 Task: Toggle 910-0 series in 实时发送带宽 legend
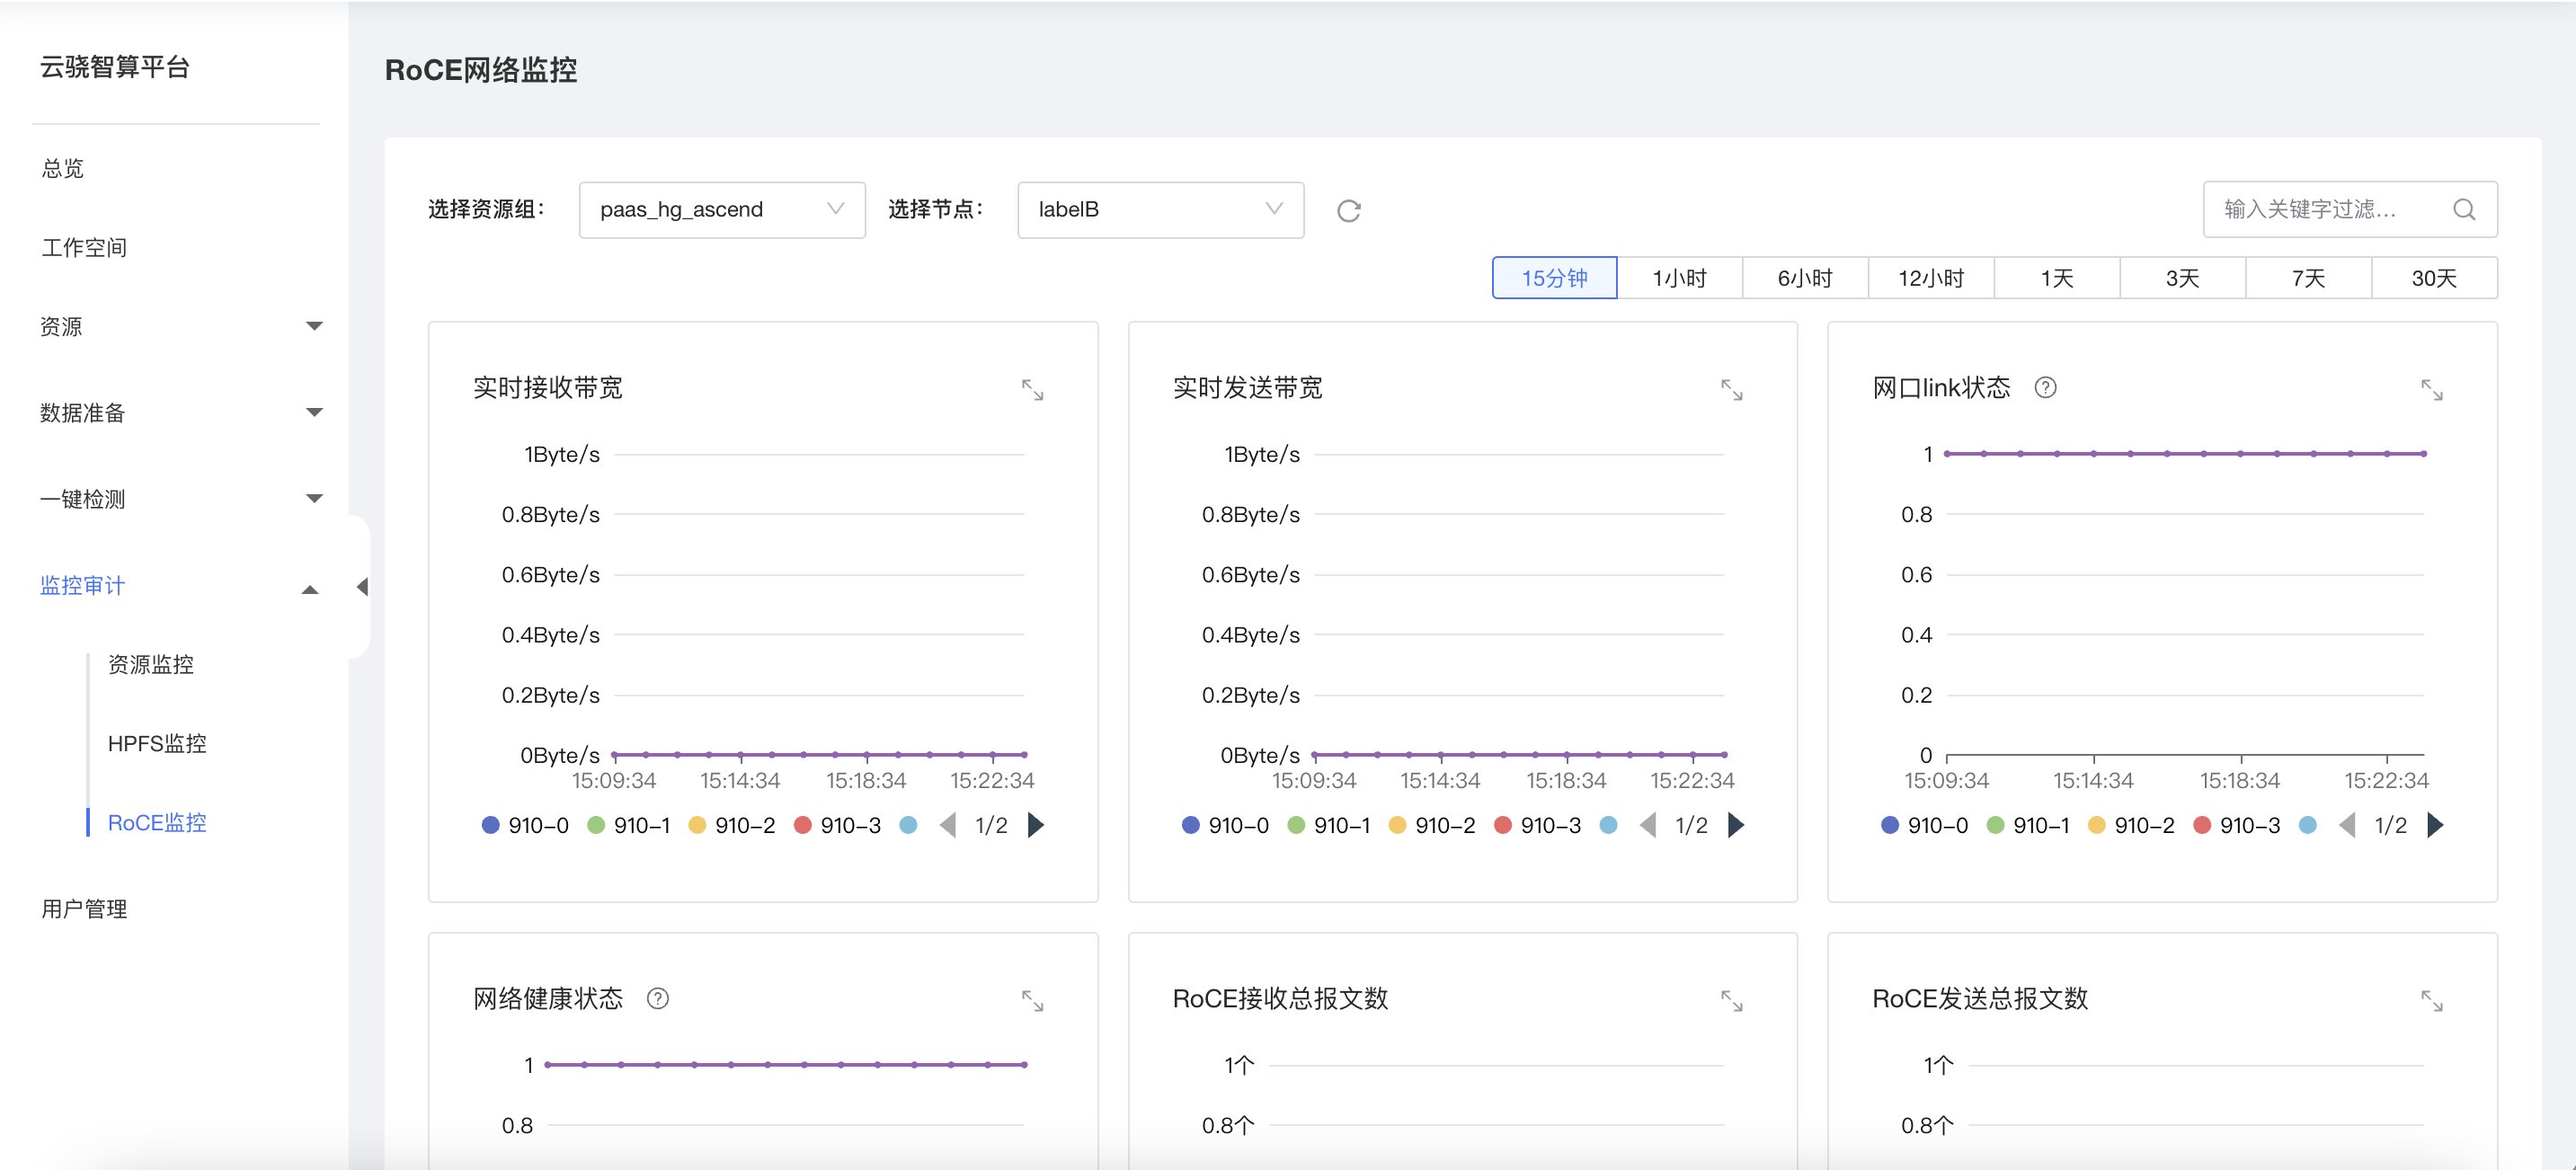coord(1226,825)
